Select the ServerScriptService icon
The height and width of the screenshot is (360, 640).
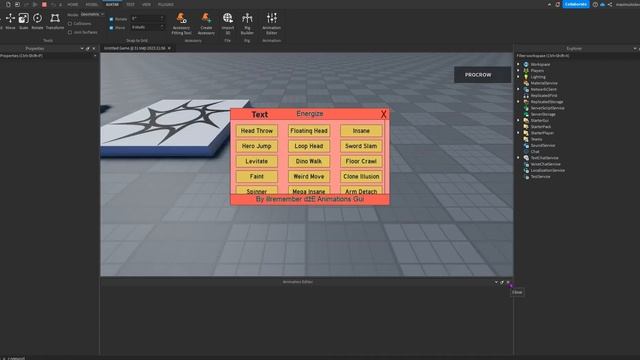click(x=526, y=108)
